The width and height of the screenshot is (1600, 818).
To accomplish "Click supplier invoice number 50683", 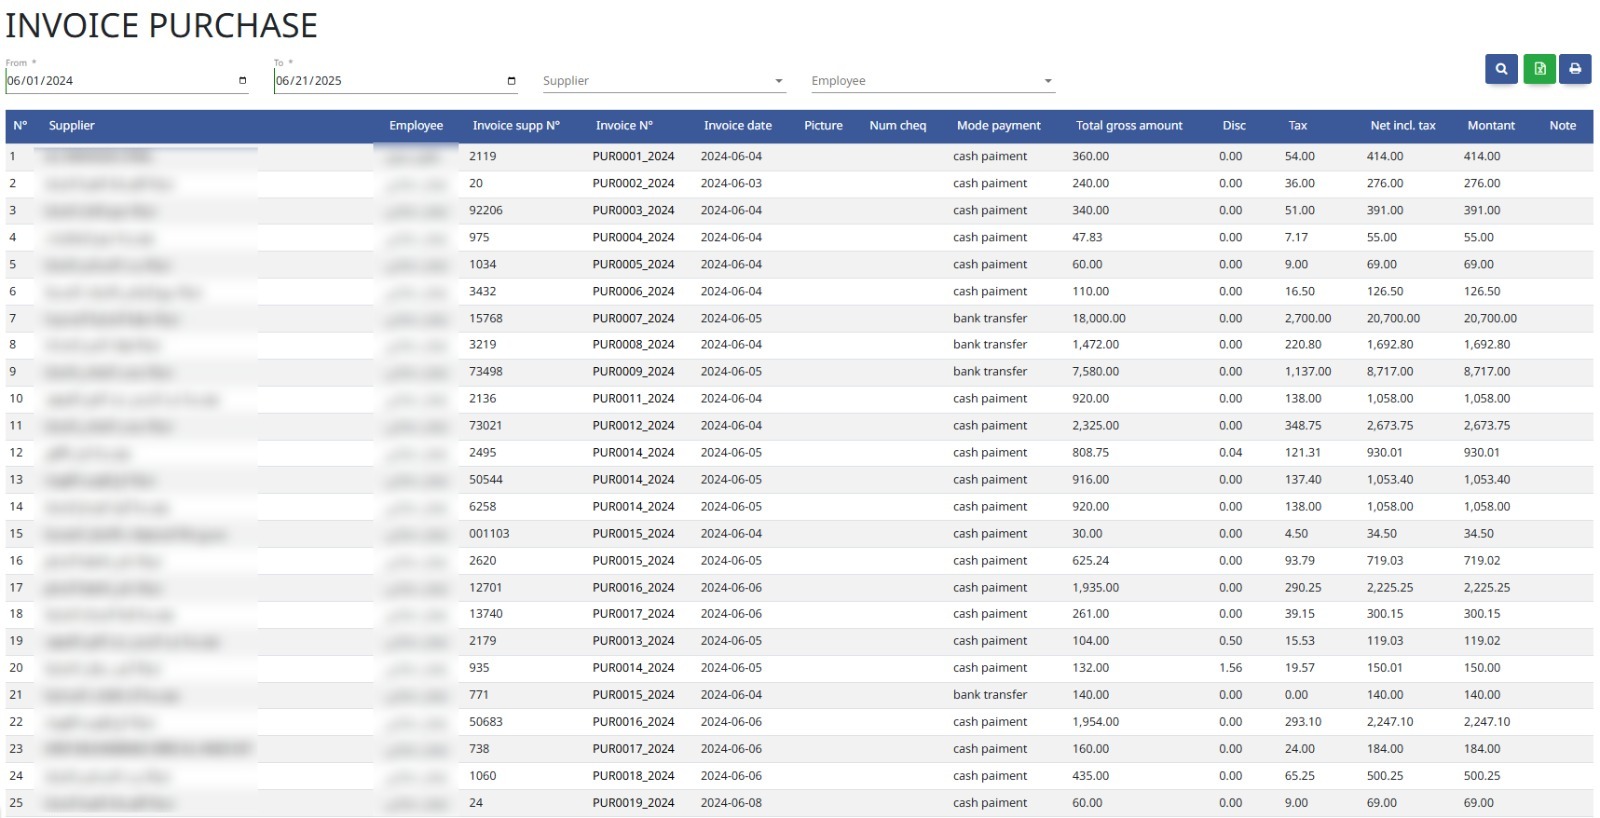I will [486, 722].
